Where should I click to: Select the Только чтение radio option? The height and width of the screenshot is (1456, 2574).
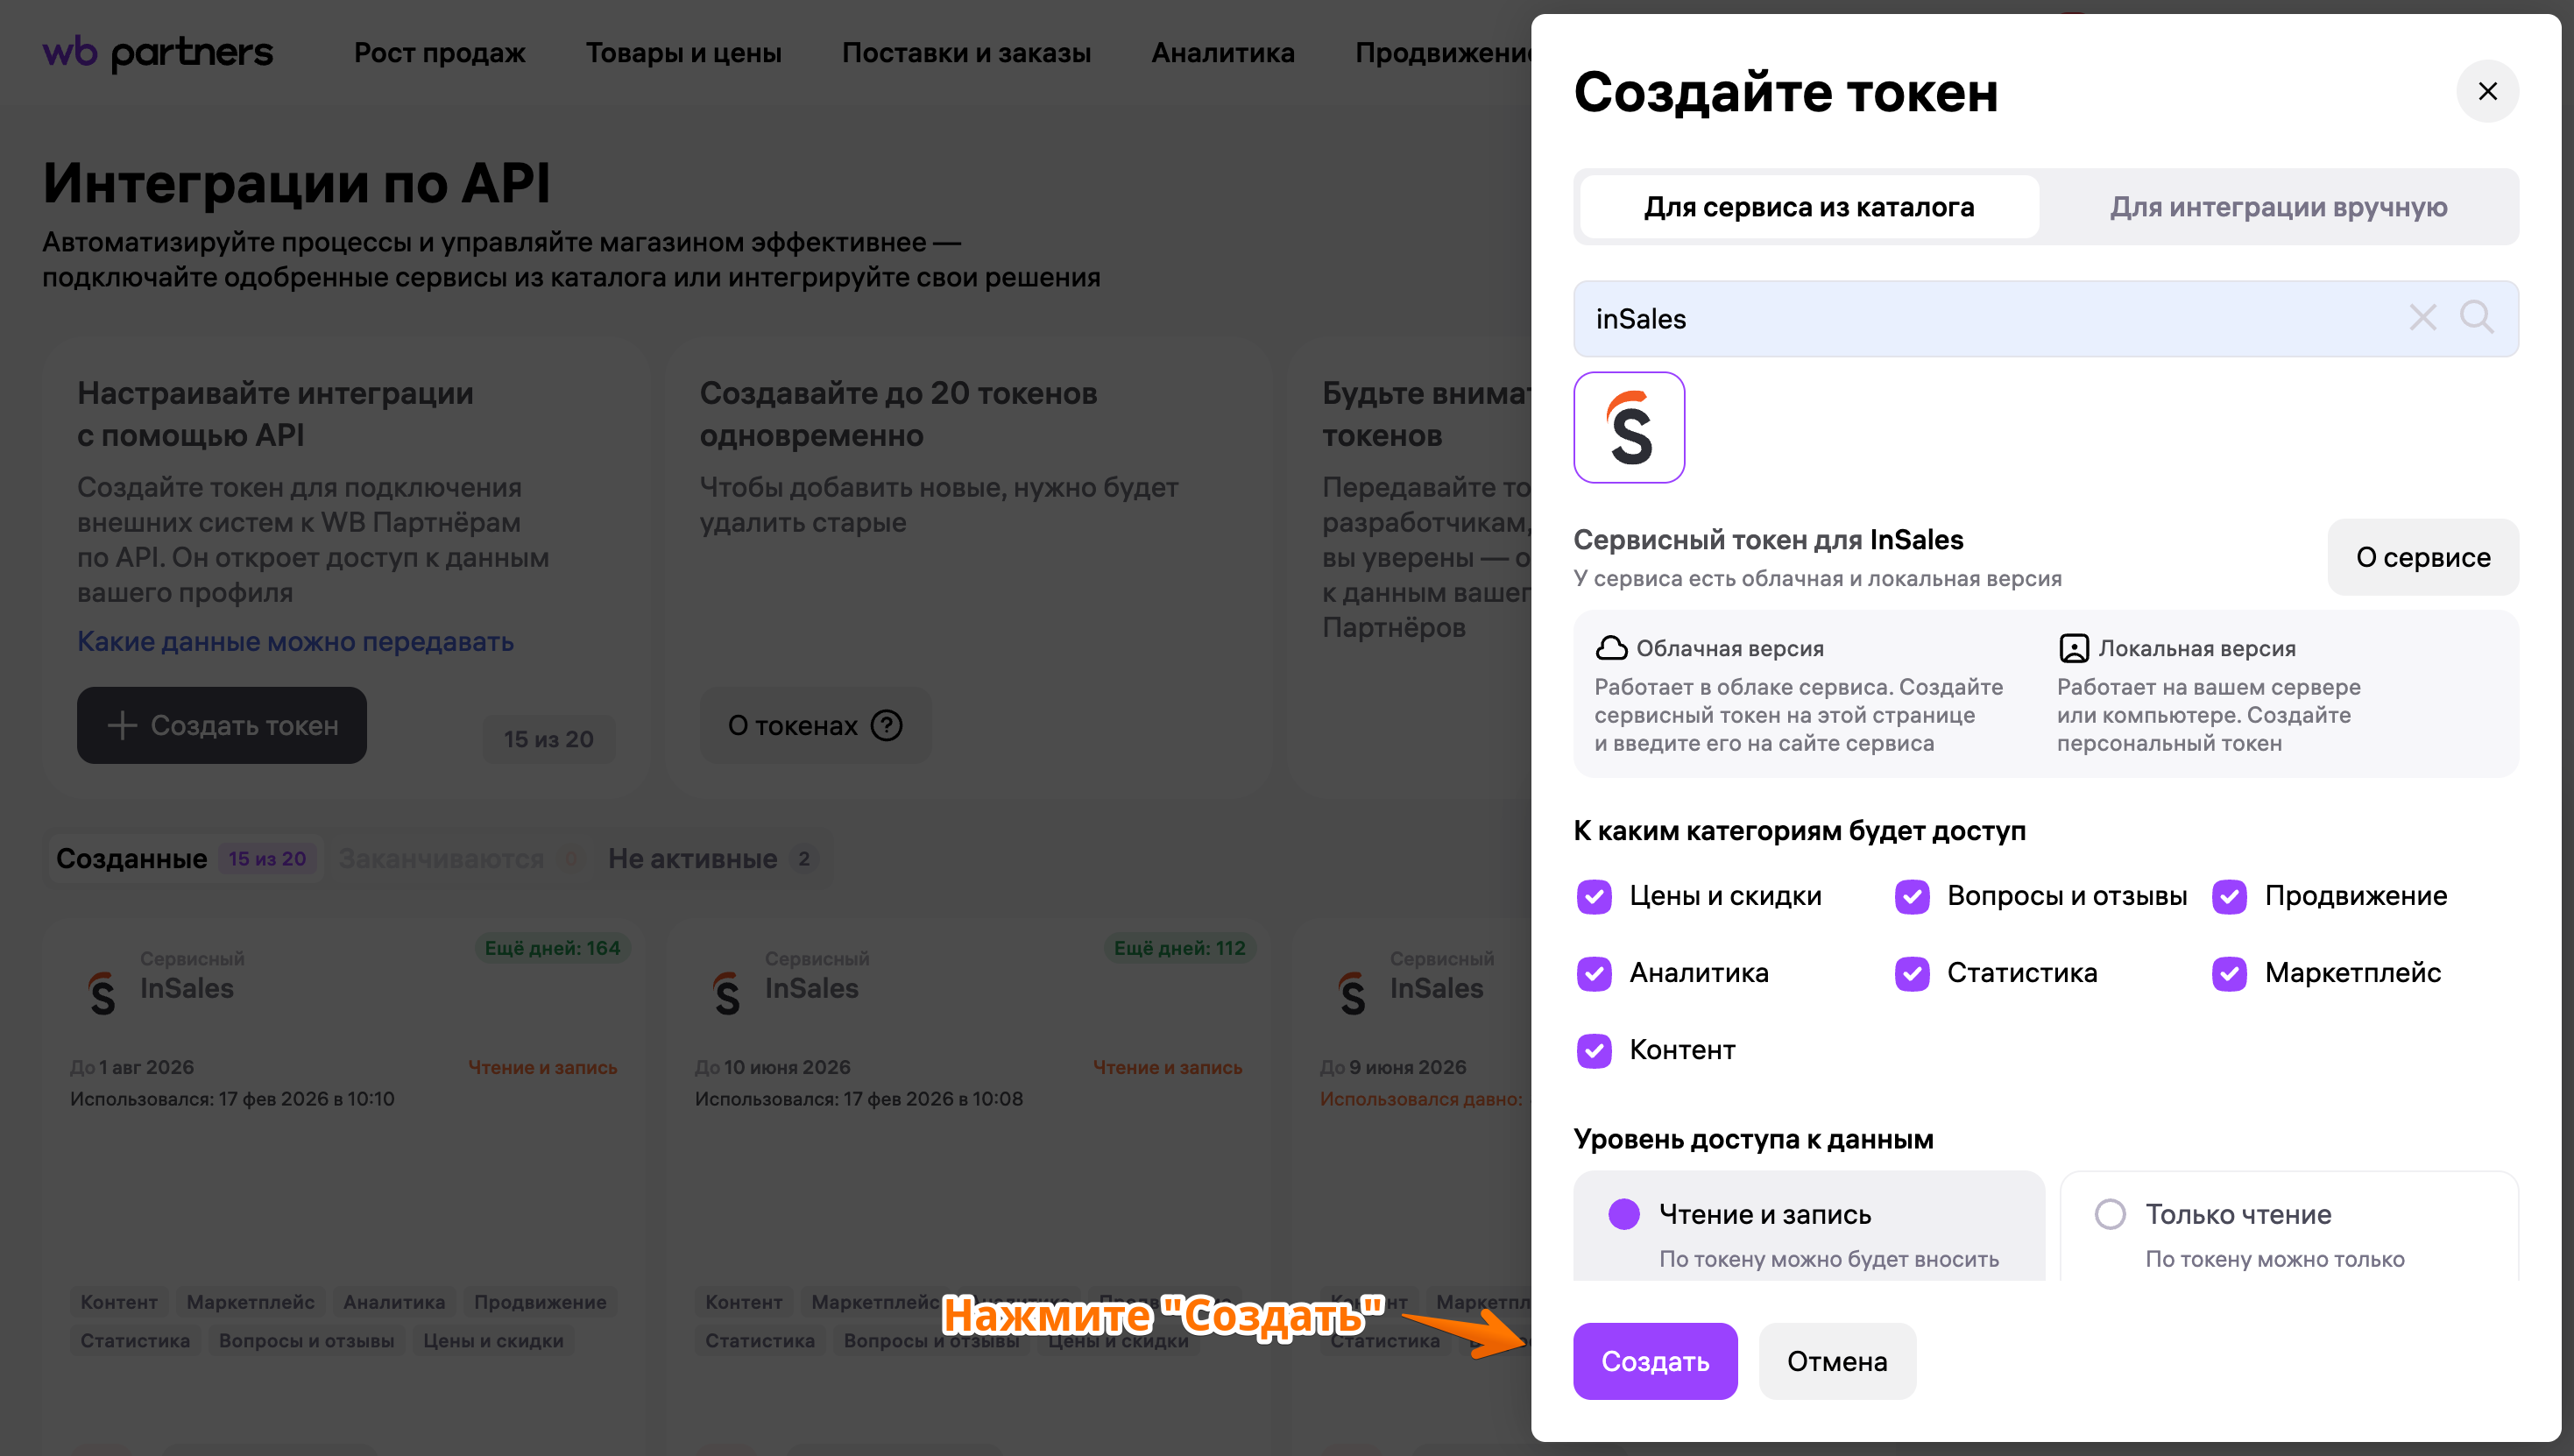click(x=2110, y=1214)
